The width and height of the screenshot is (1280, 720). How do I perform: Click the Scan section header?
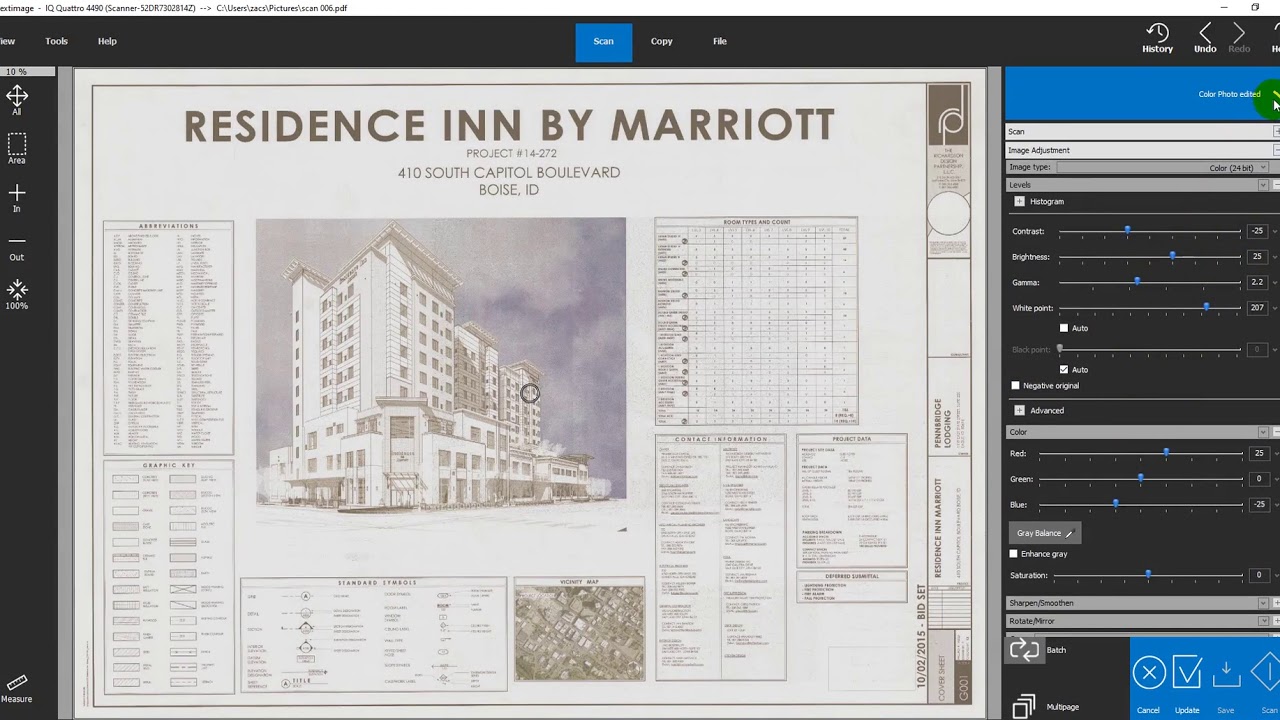click(1142, 131)
